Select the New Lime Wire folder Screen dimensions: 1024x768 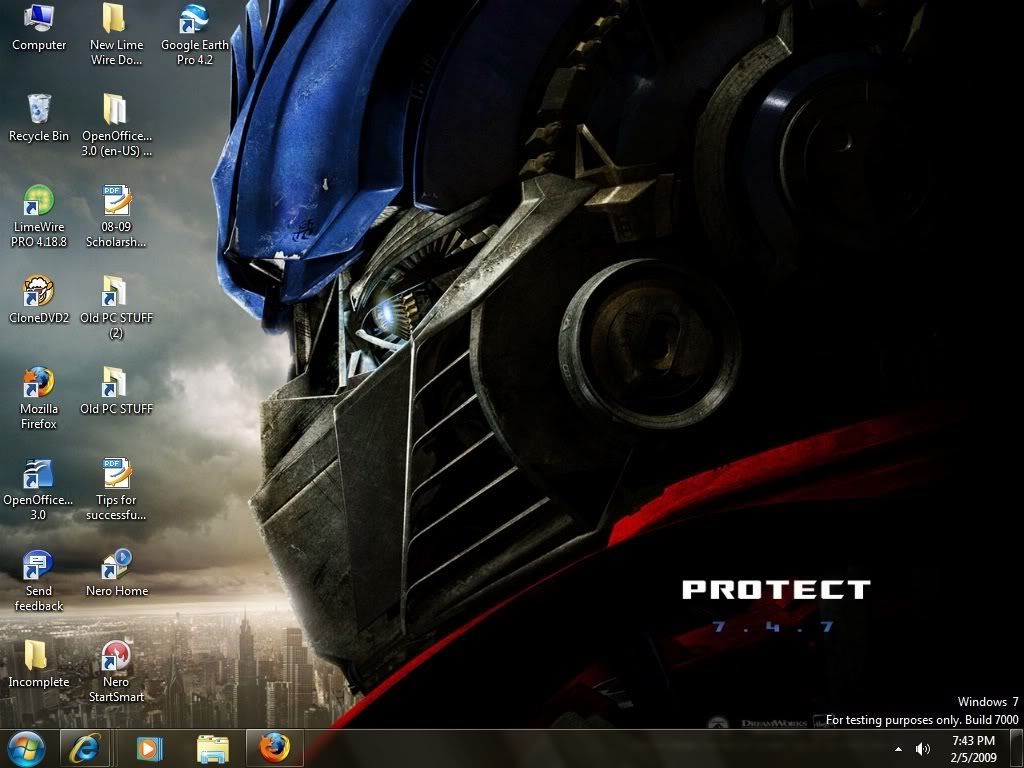coord(116,19)
